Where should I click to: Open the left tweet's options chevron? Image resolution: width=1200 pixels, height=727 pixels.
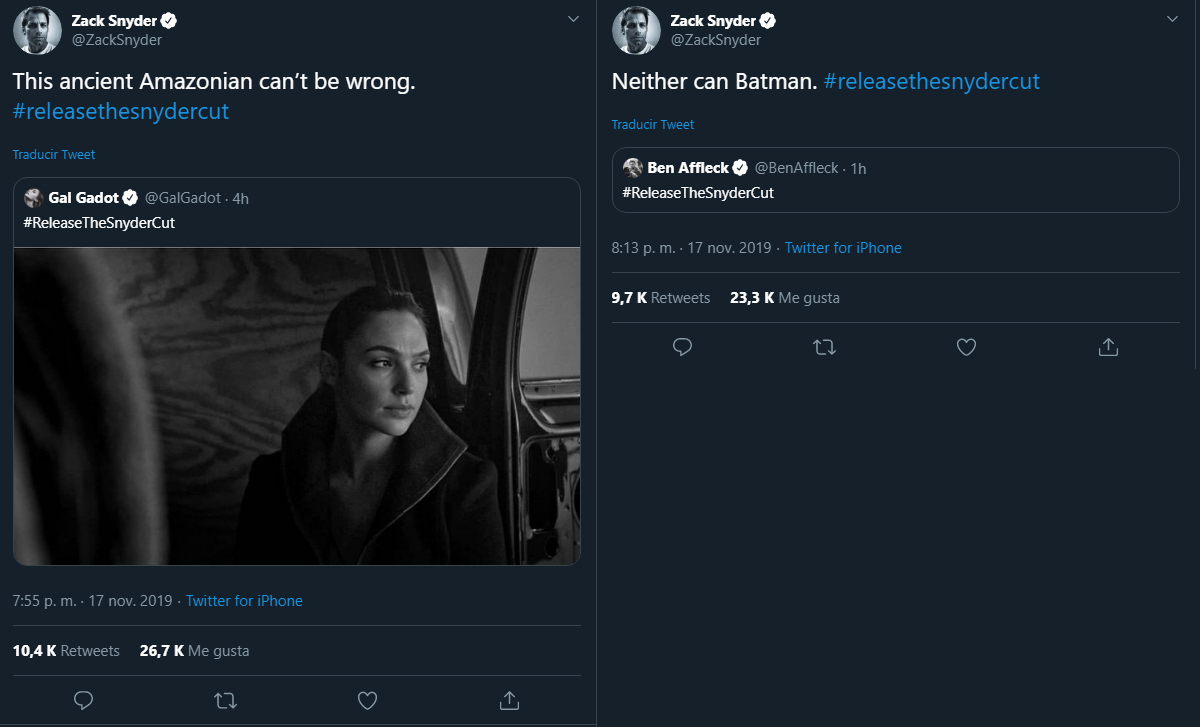point(573,19)
